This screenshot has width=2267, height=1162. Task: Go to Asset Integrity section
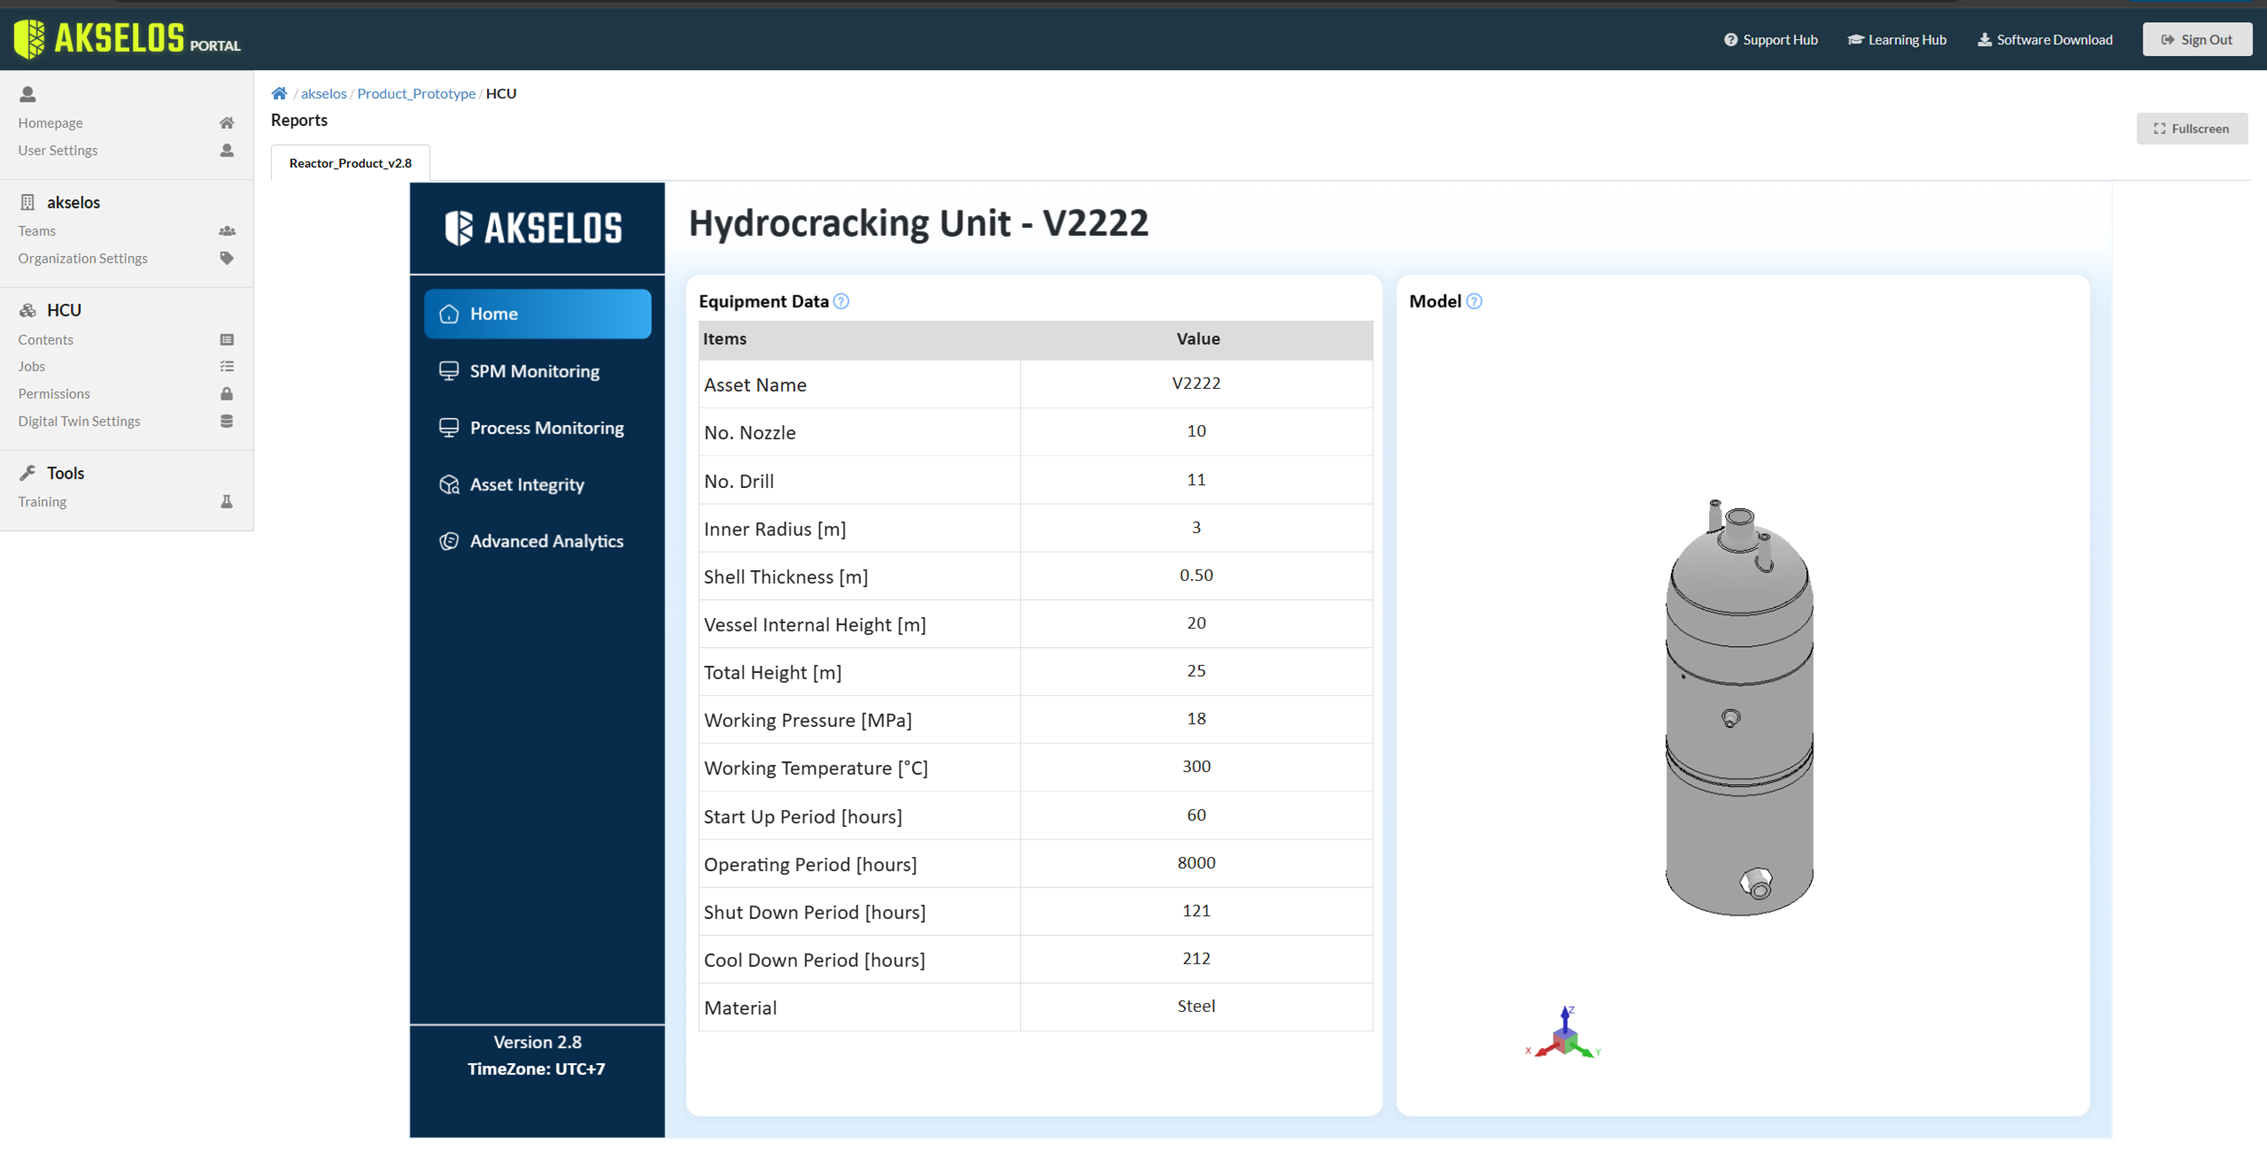tap(527, 485)
